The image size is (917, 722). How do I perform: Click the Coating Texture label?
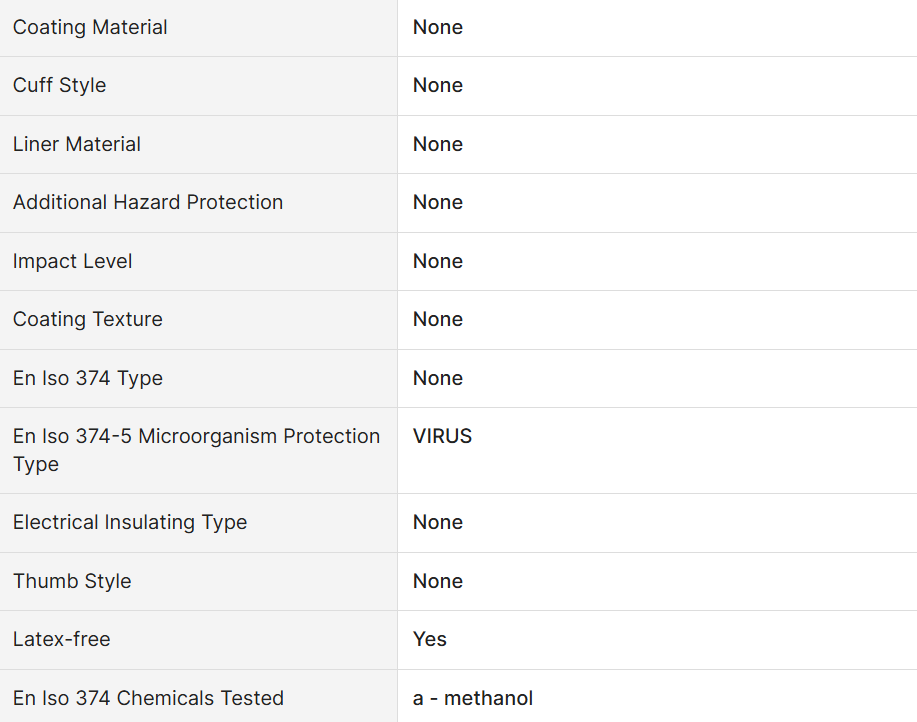tap(88, 319)
